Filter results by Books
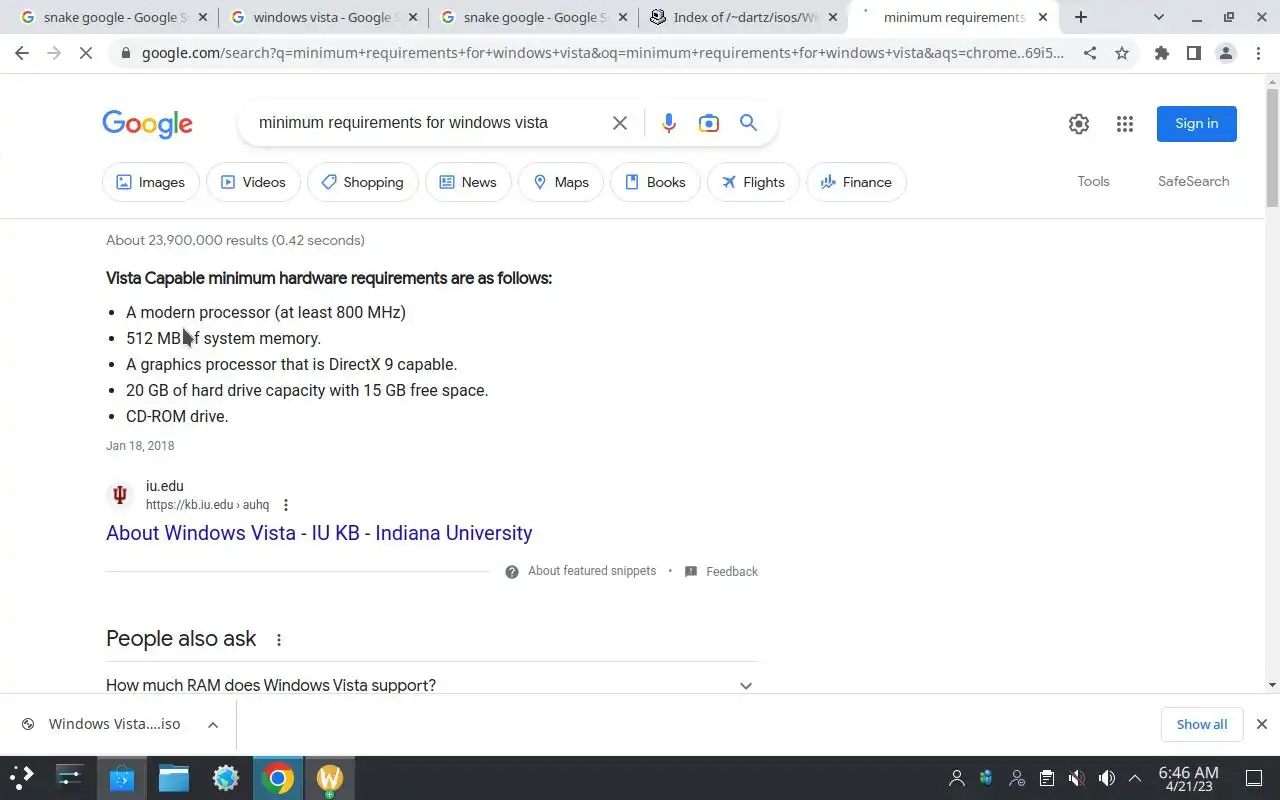 coord(655,182)
